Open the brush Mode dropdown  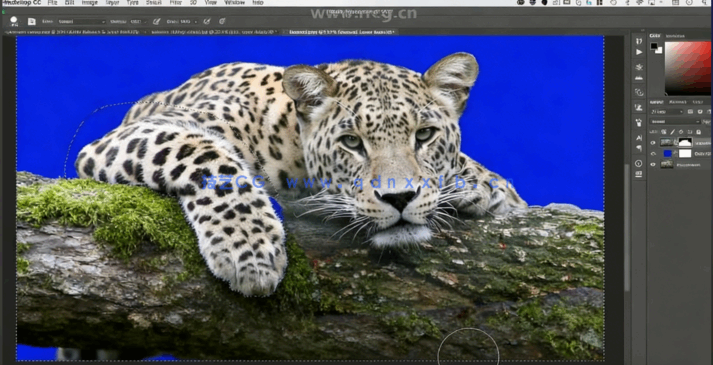[80, 21]
